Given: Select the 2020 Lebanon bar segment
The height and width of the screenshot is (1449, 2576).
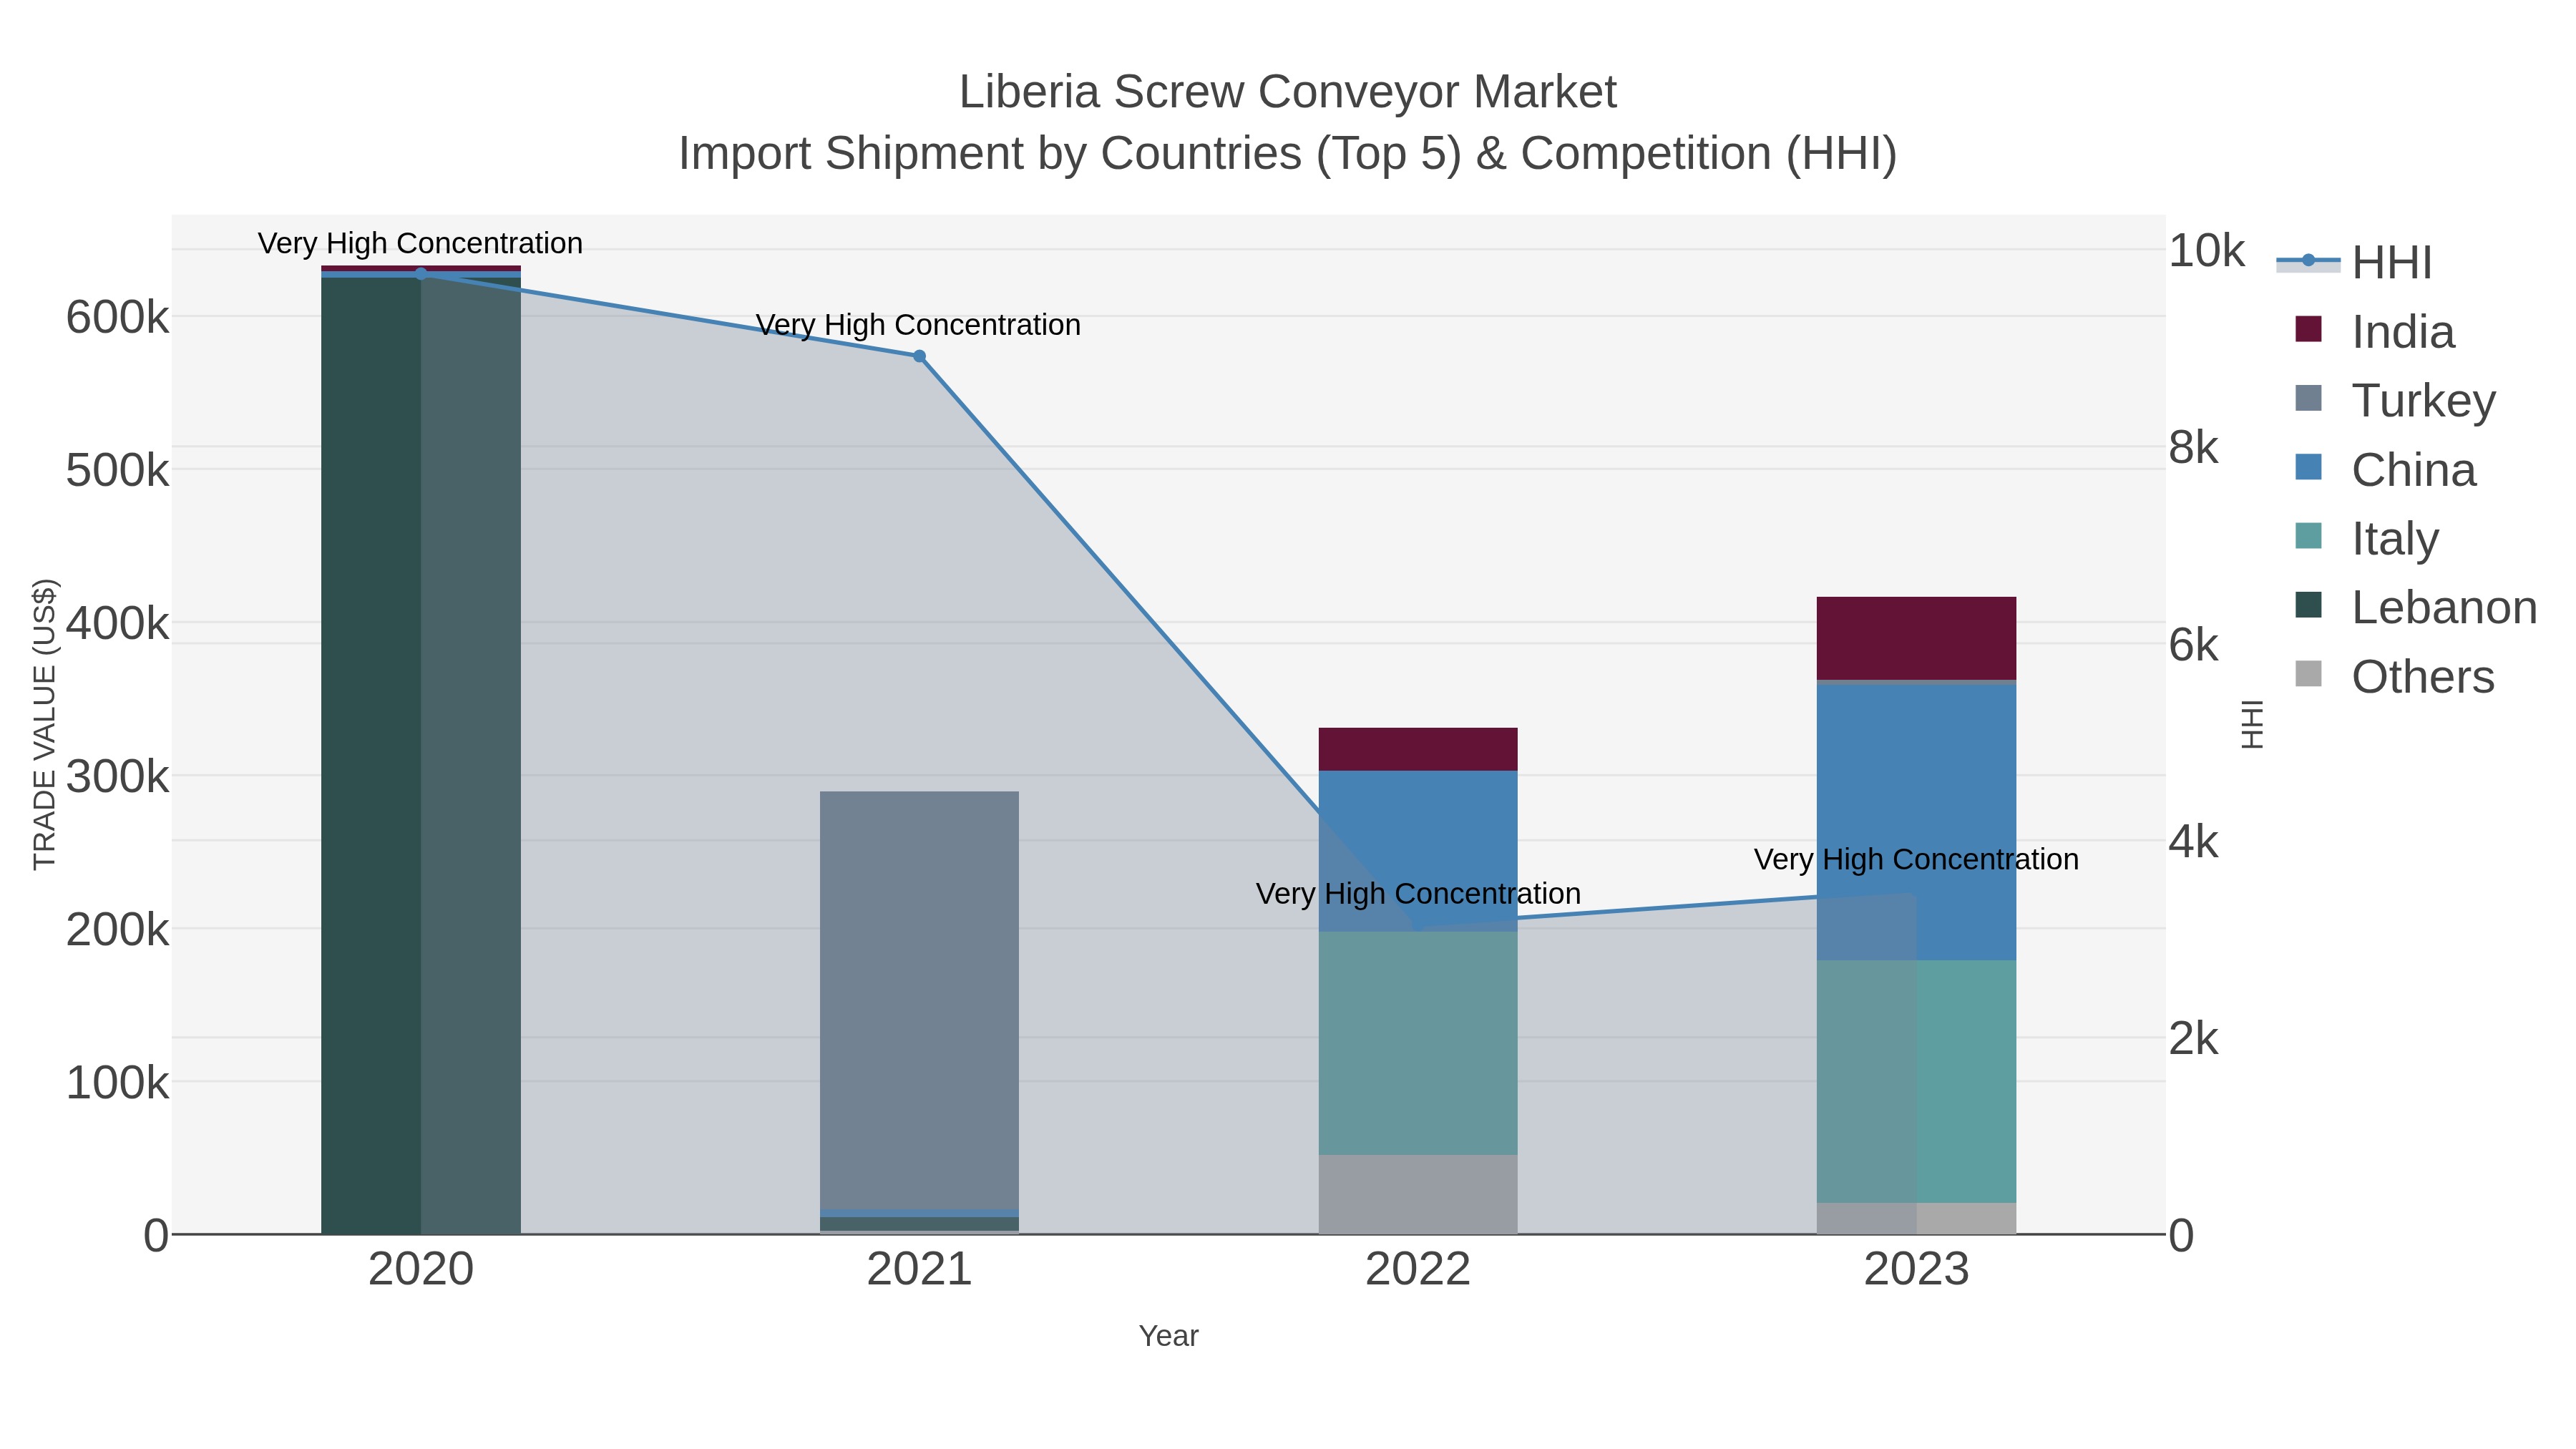Looking at the screenshot, I should [x=420, y=755].
